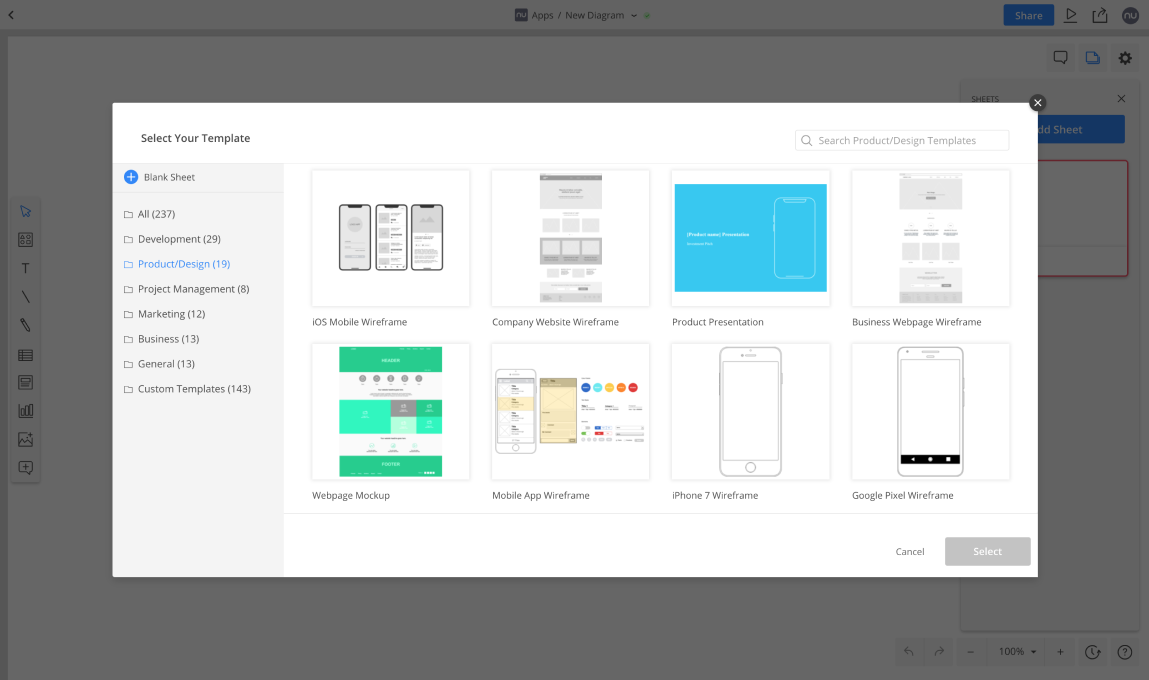Open the image insert tool

point(25,439)
